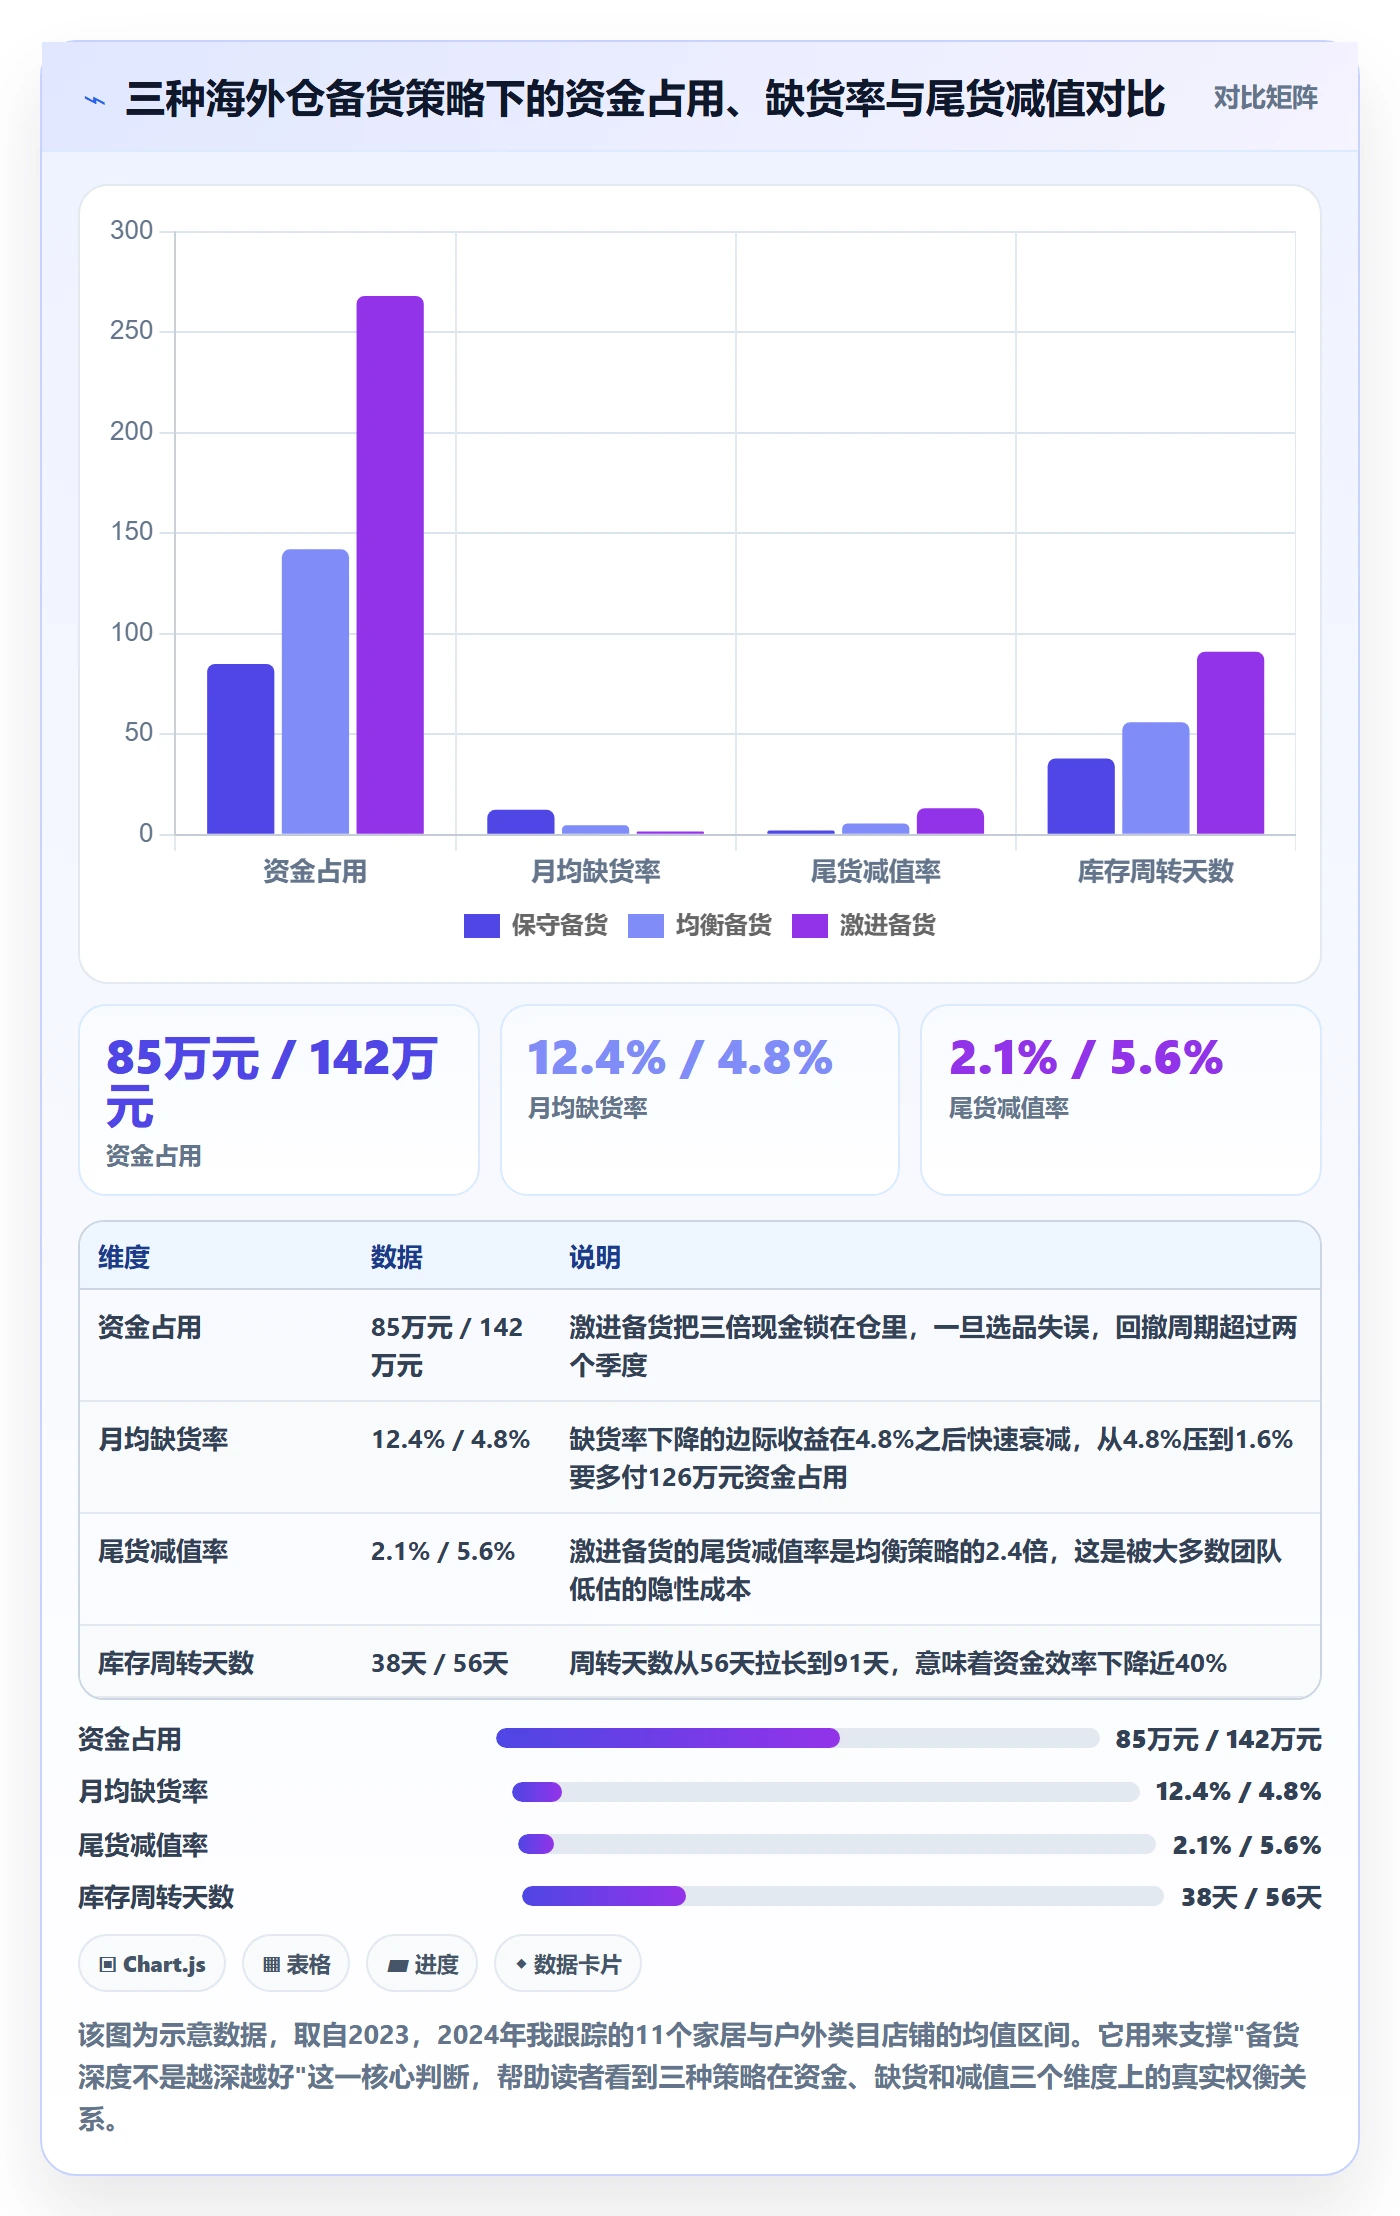
Task: Click the 库存周转天数 x-axis label in chart
Action: [1155, 872]
